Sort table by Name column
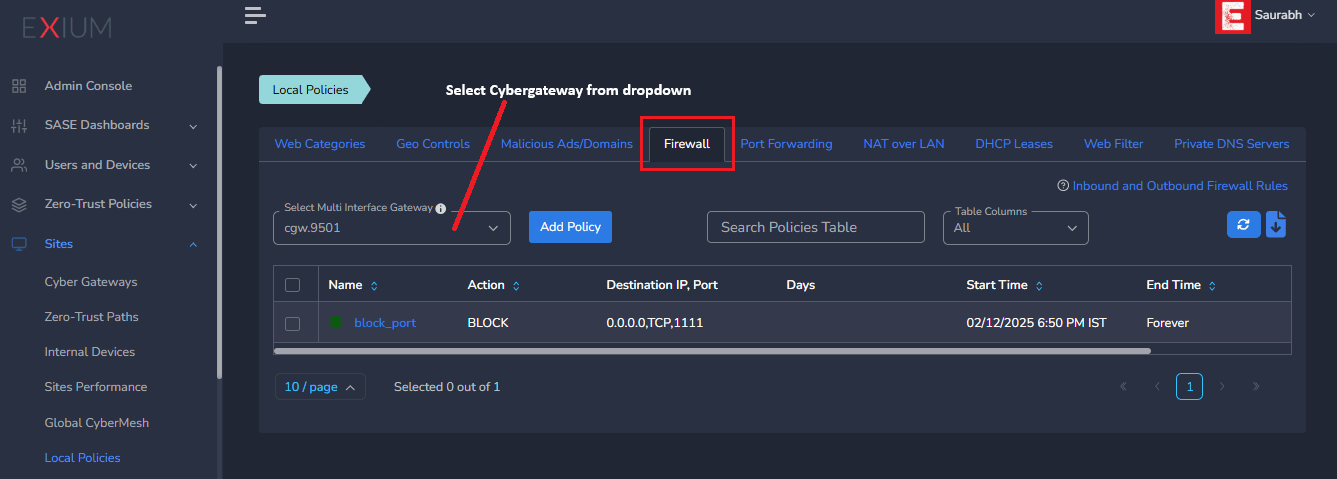Screen dimensions: 1337x479 coord(374,286)
